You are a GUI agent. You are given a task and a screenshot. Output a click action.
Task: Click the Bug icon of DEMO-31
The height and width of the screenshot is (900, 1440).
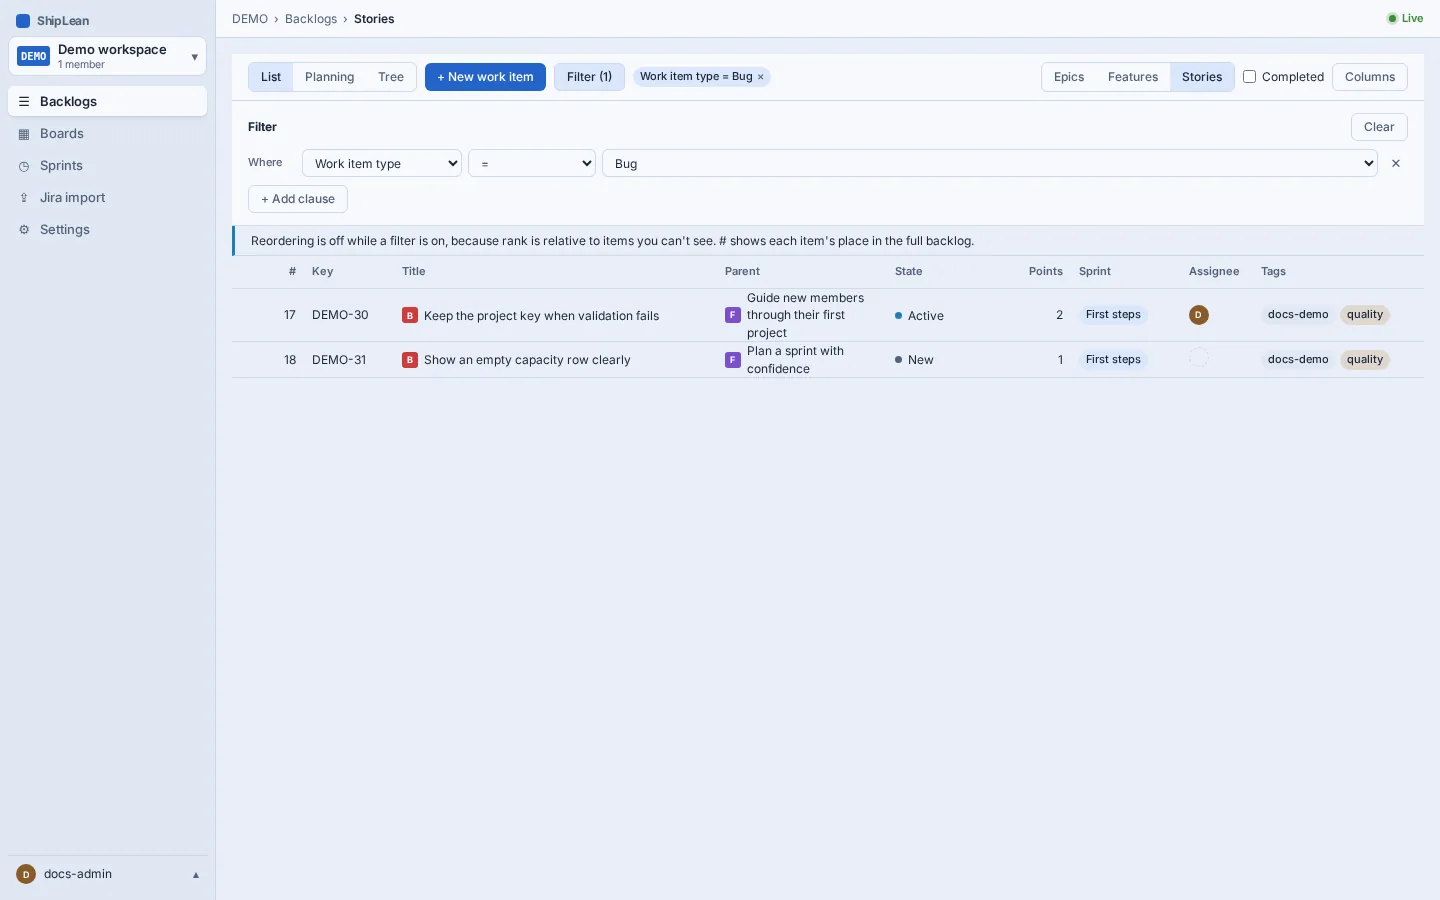[410, 360]
